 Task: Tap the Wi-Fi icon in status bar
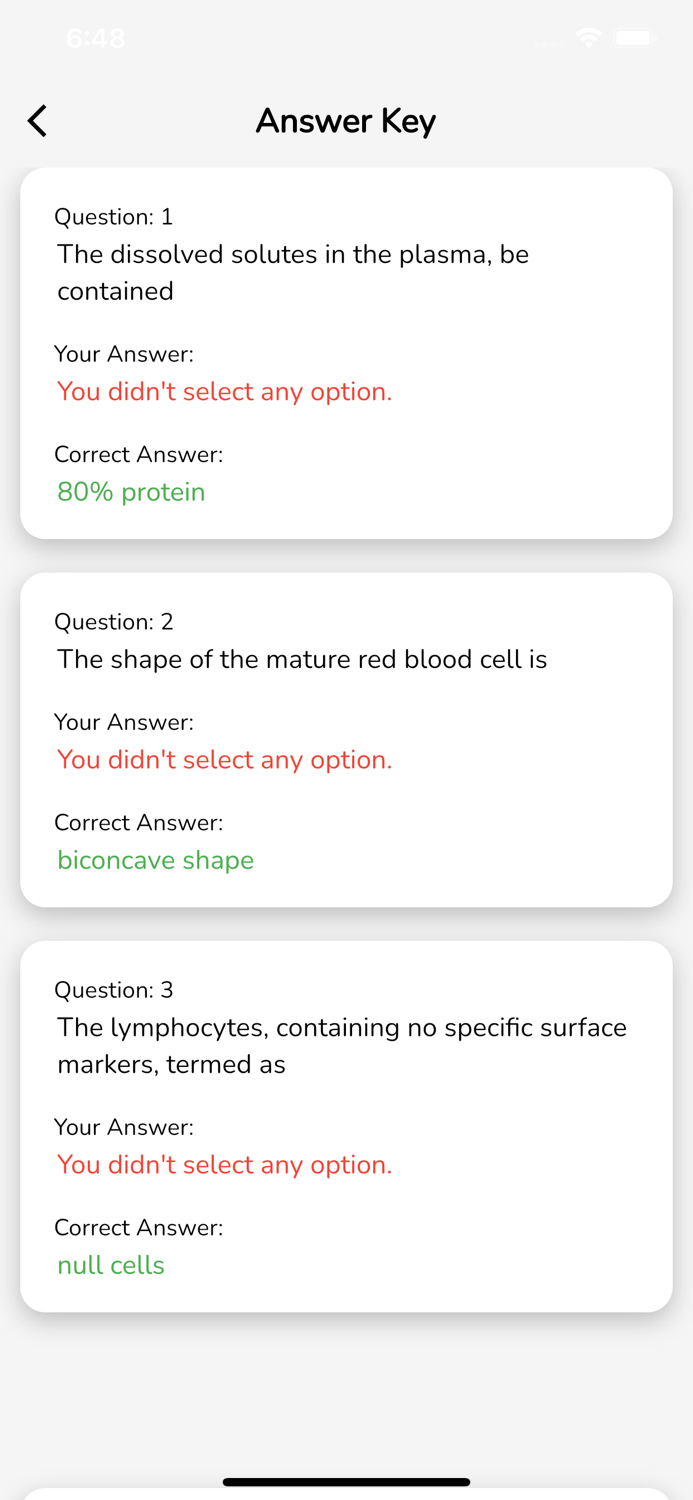click(x=588, y=38)
